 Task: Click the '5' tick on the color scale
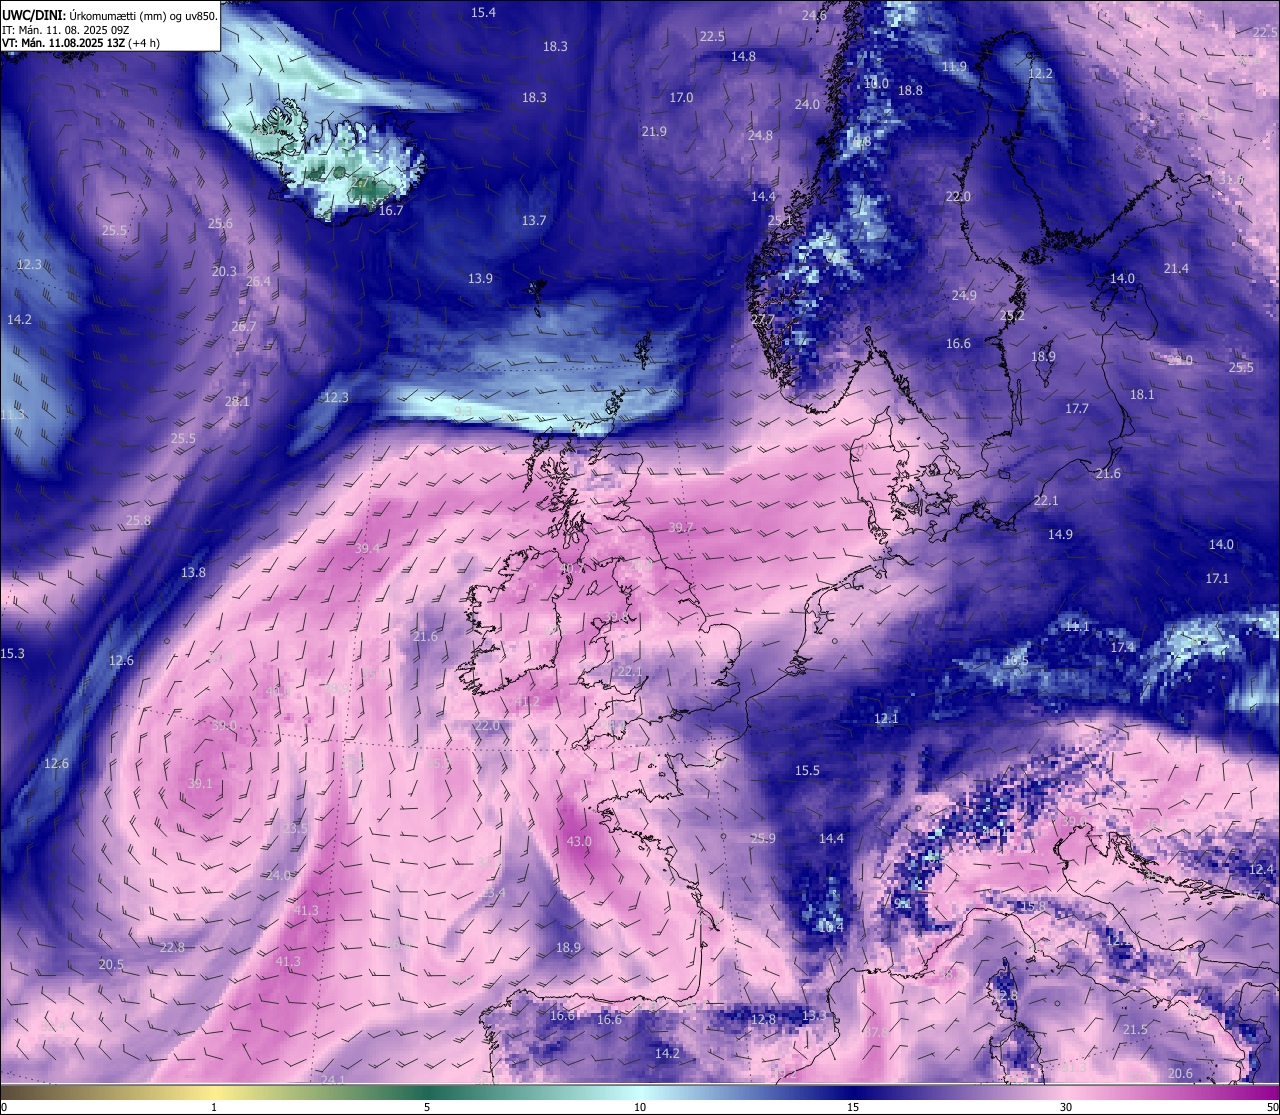pyautogui.click(x=427, y=1107)
